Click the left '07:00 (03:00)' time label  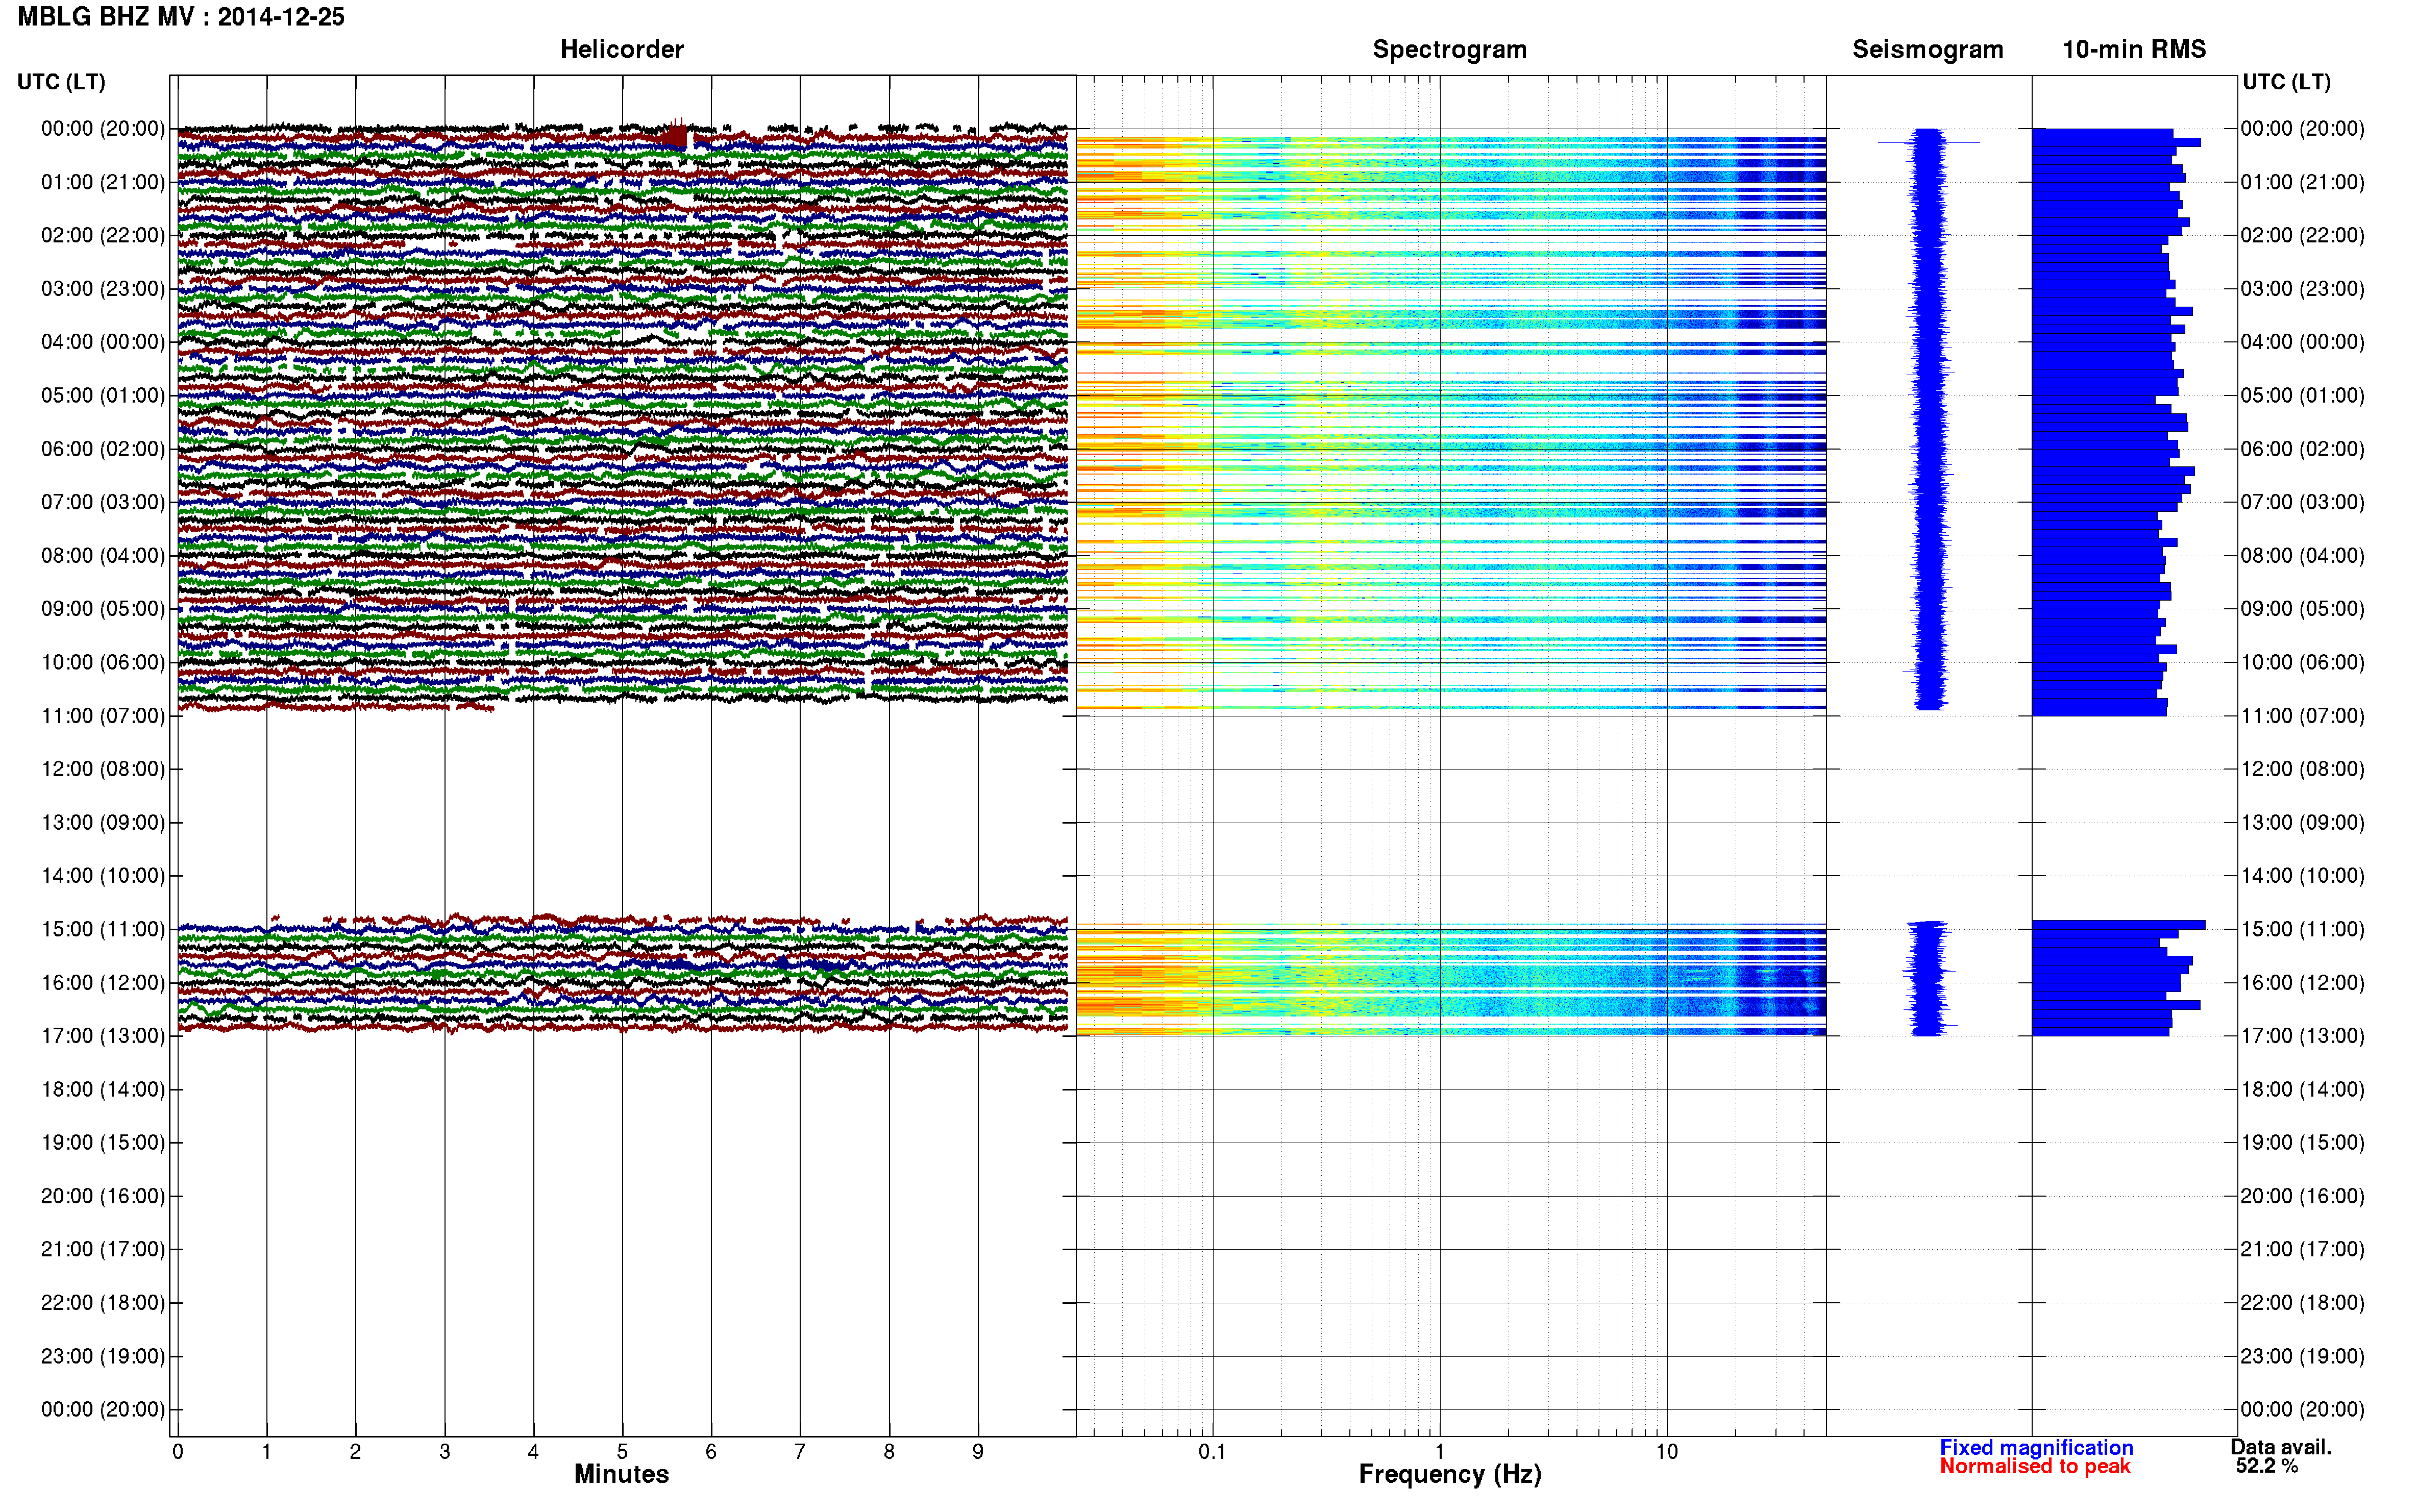pos(103,502)
